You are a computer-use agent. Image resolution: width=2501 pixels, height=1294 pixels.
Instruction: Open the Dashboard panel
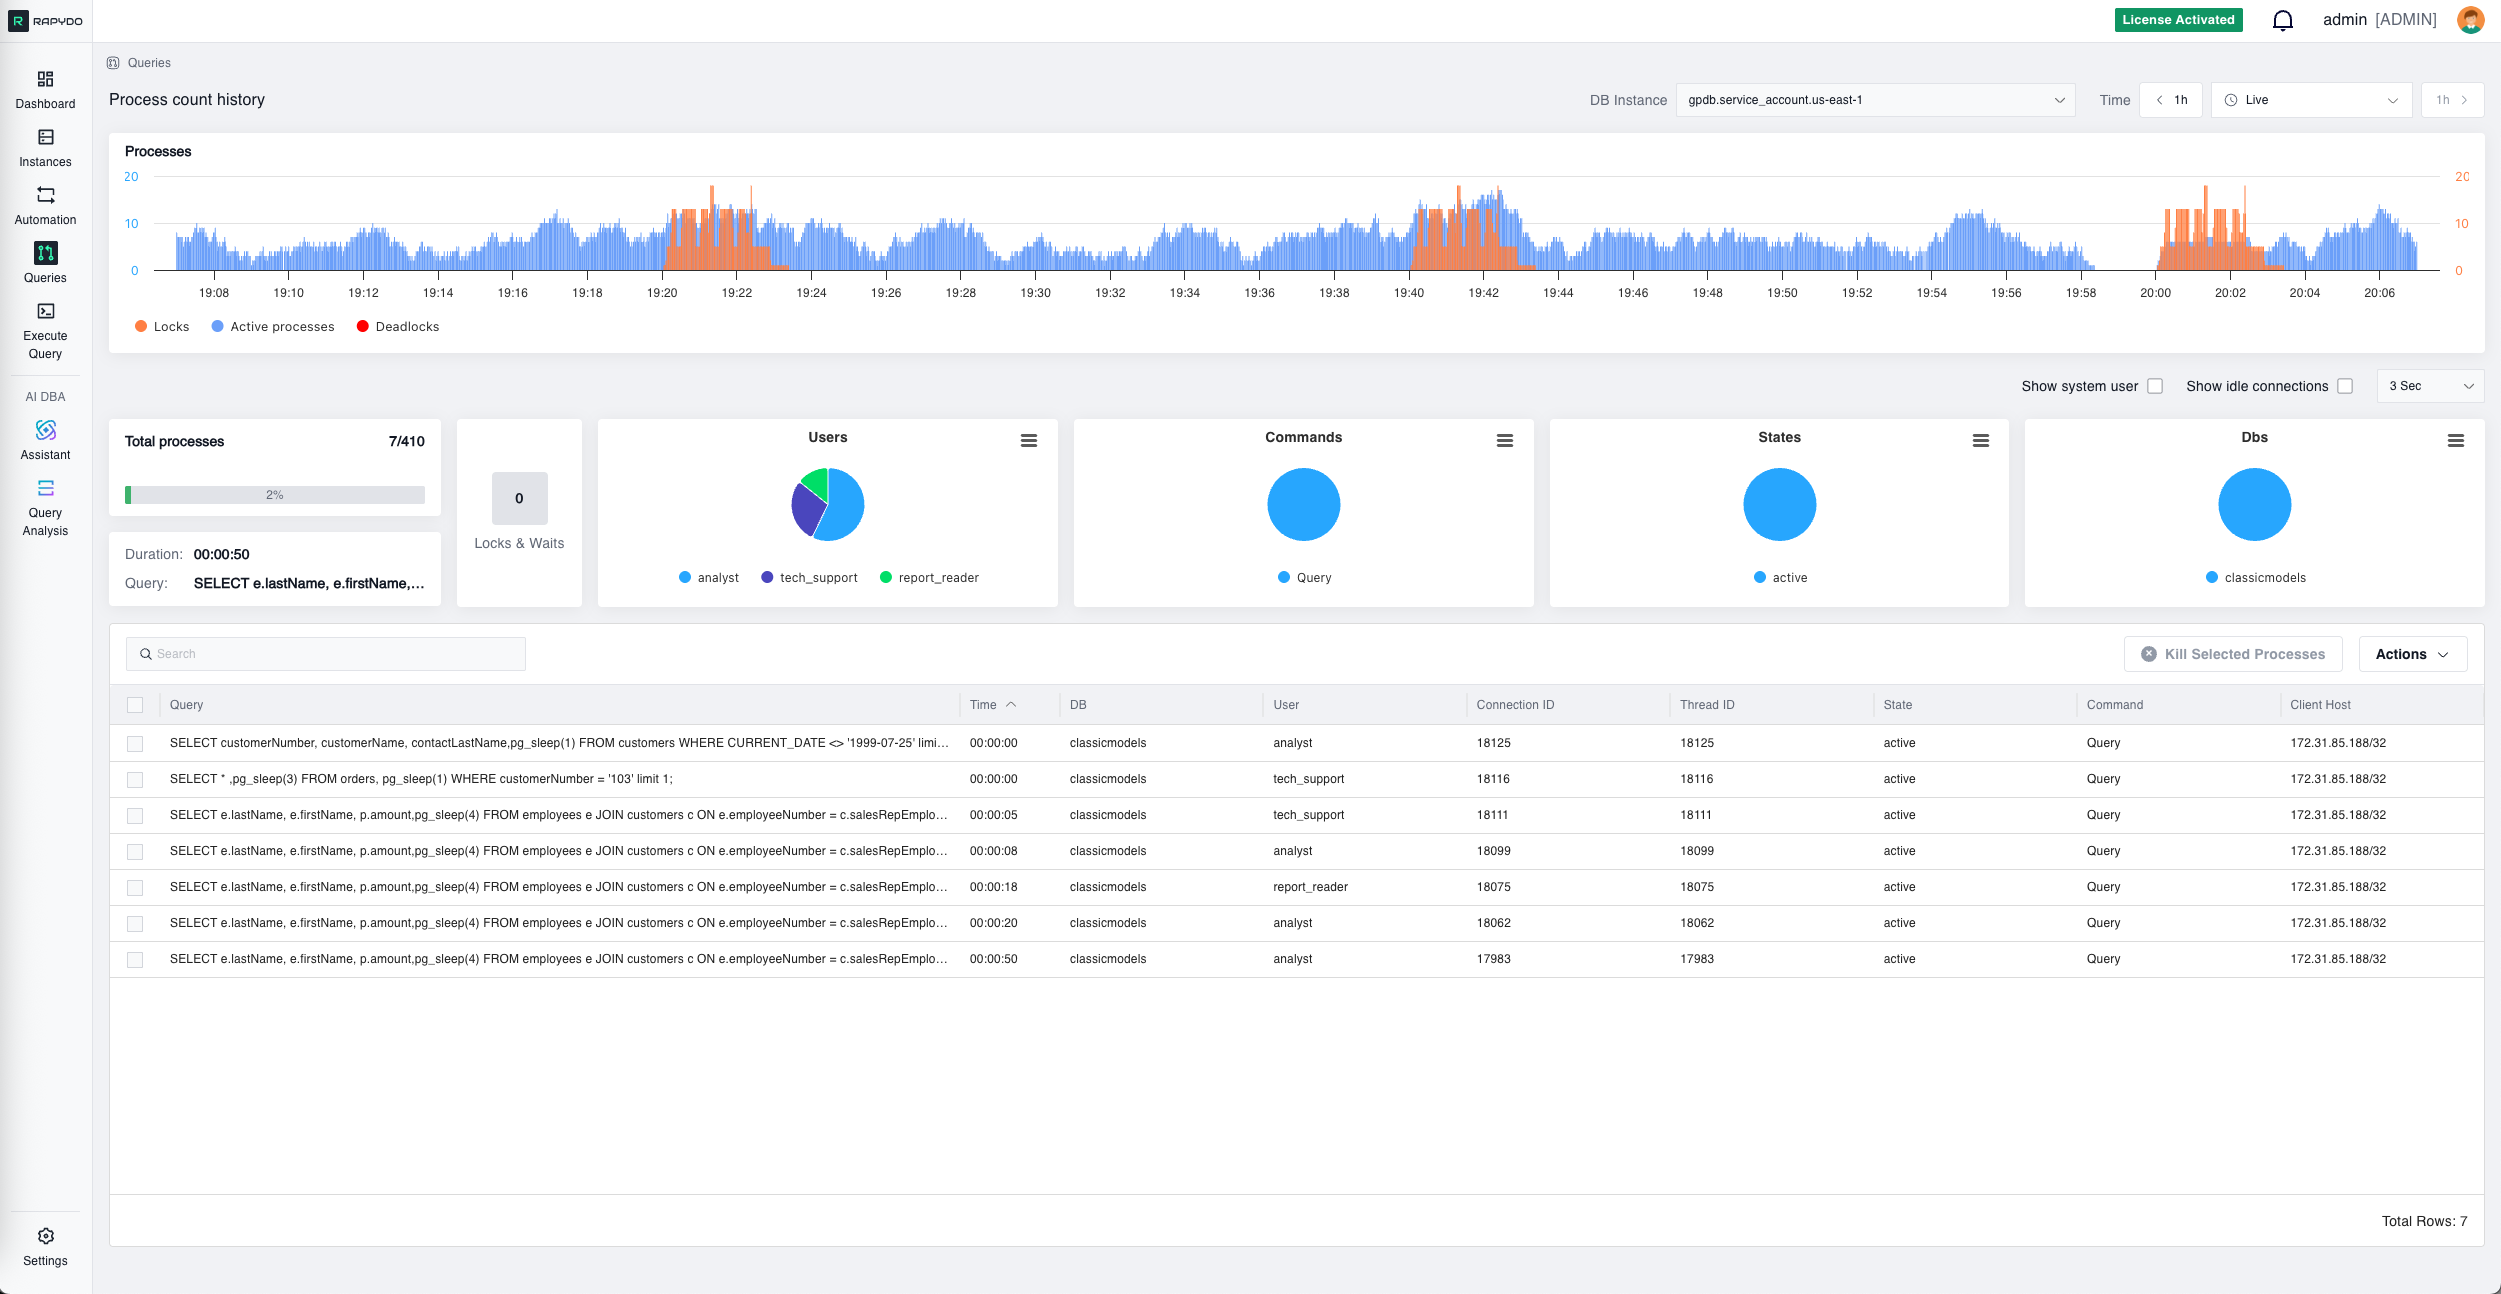(x=45, y=90)
